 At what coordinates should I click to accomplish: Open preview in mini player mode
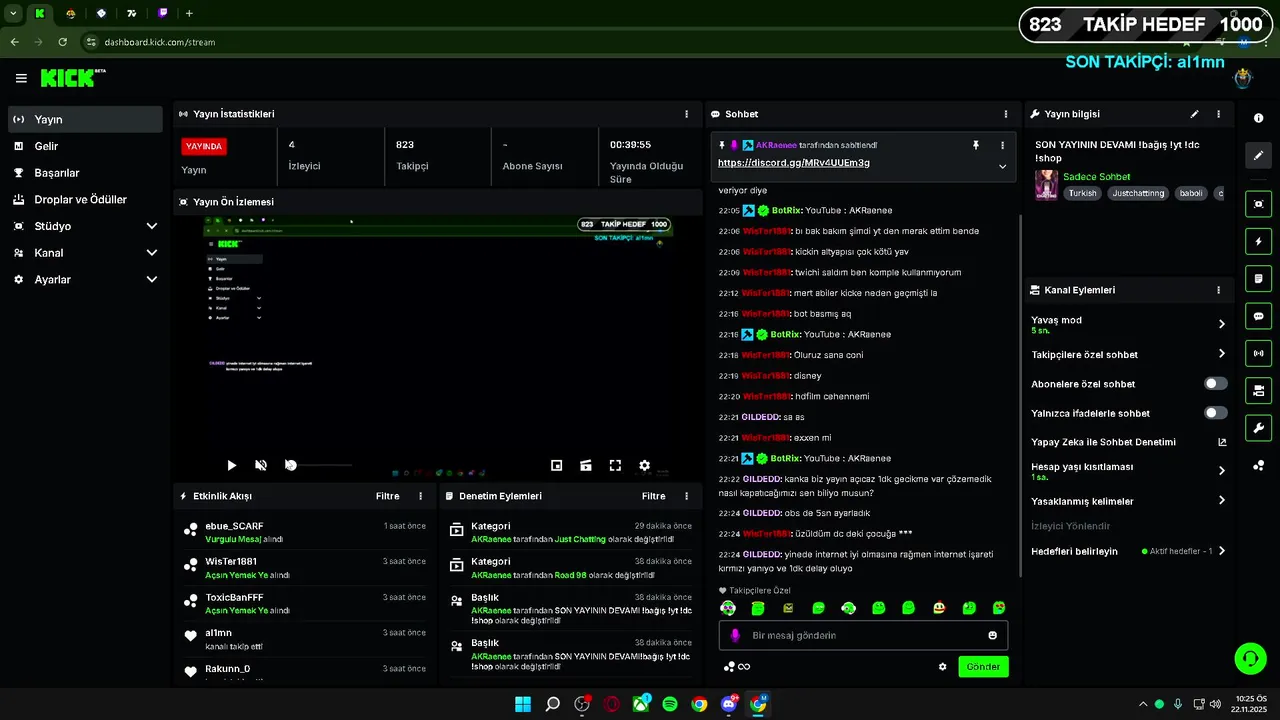(x=557, y=465)
